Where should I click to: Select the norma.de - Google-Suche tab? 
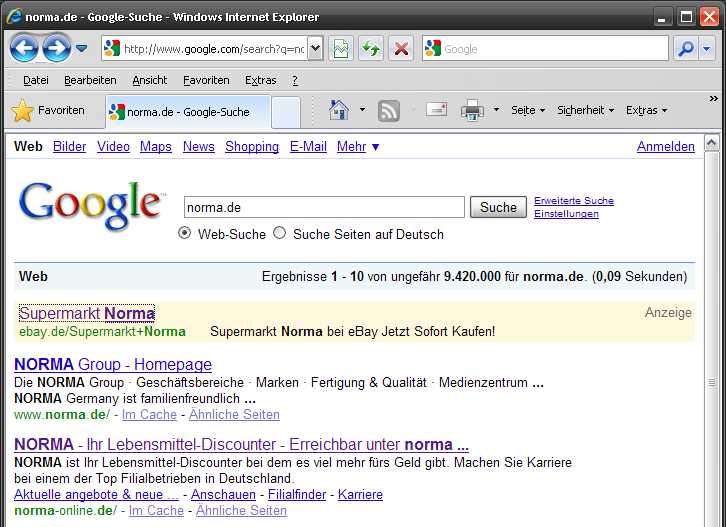188,112
